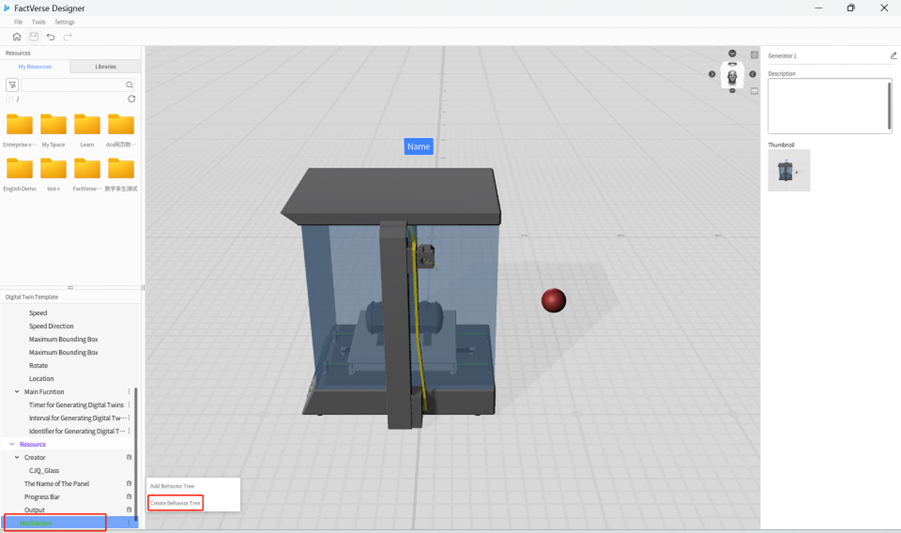The image size is (901, 533).
Task: Click the resource path root folder icon
Action: pyautogui.click(x=9, y=99)
